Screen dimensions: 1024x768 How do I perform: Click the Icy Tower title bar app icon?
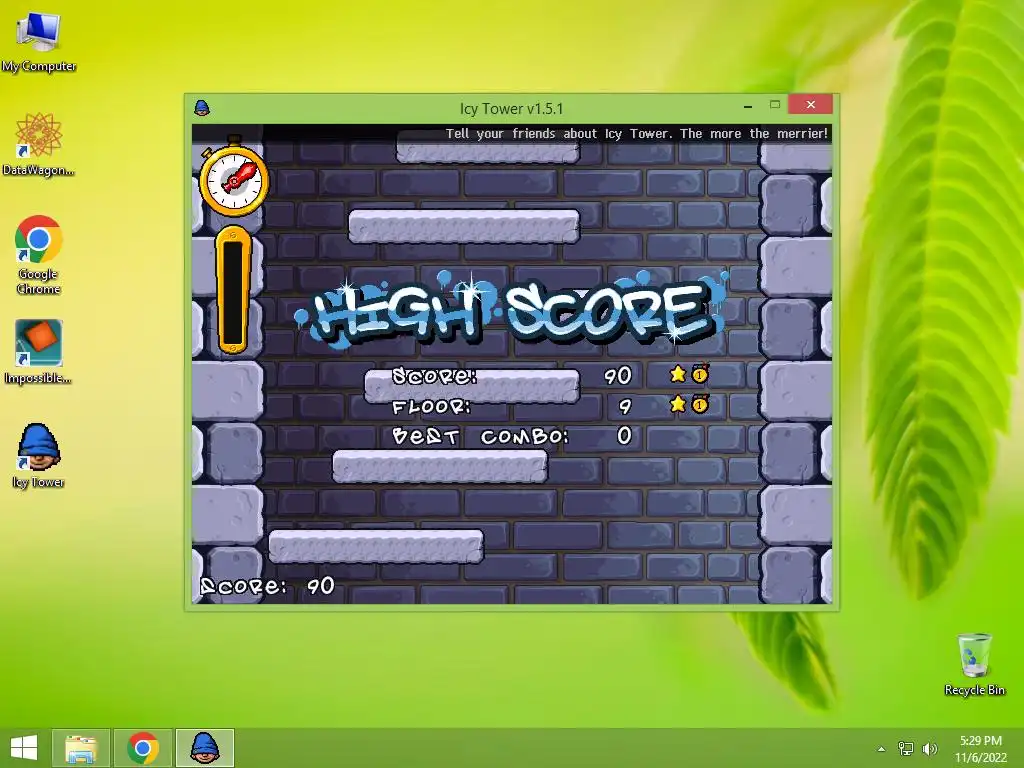(x=202, y=108)
